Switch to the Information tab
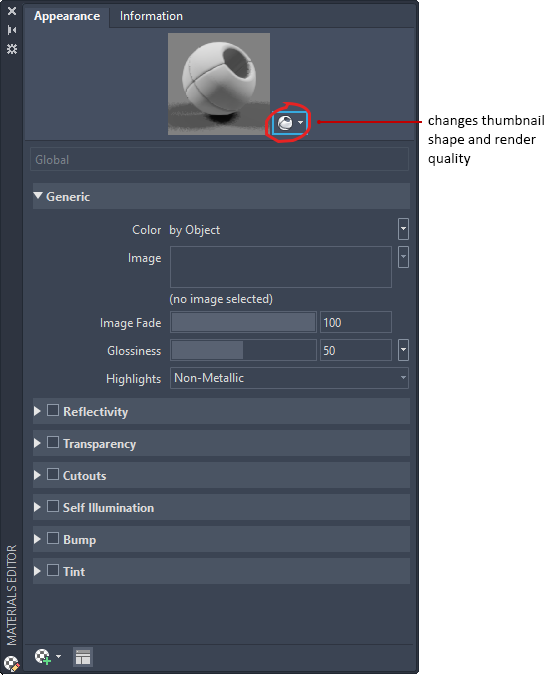This screenshot has width=554, height=684. point(151,16)
